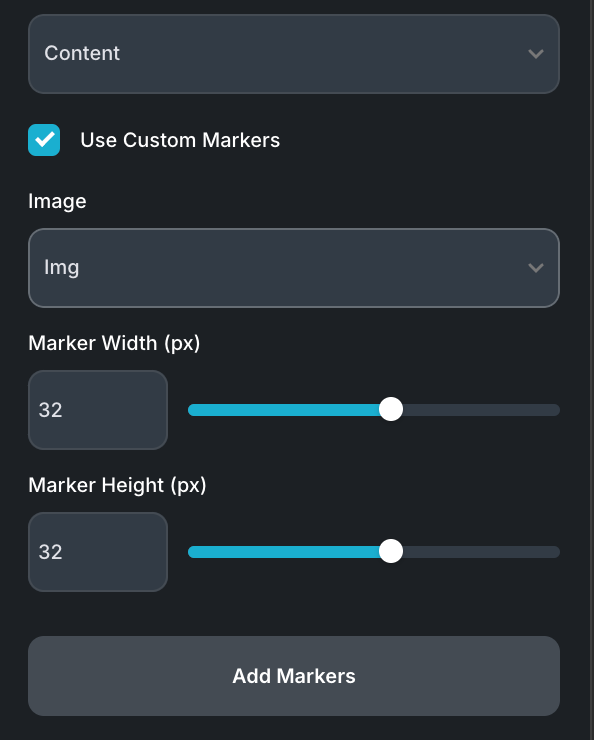Click the blue filled Marker Height slider track
The image size is (594, 740).
tap(284, 552)
